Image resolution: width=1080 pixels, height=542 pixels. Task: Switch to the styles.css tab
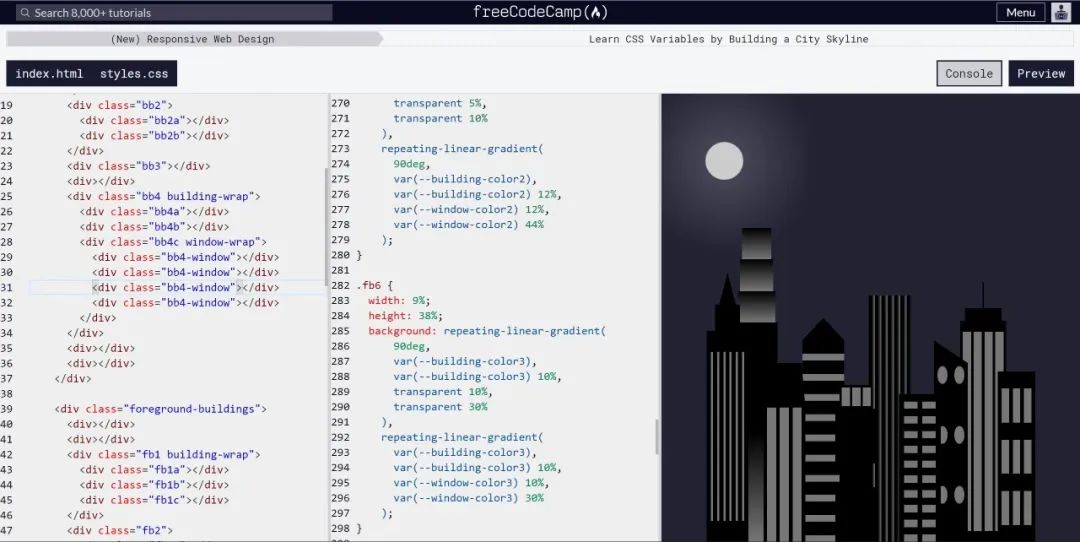coord(134,74)
